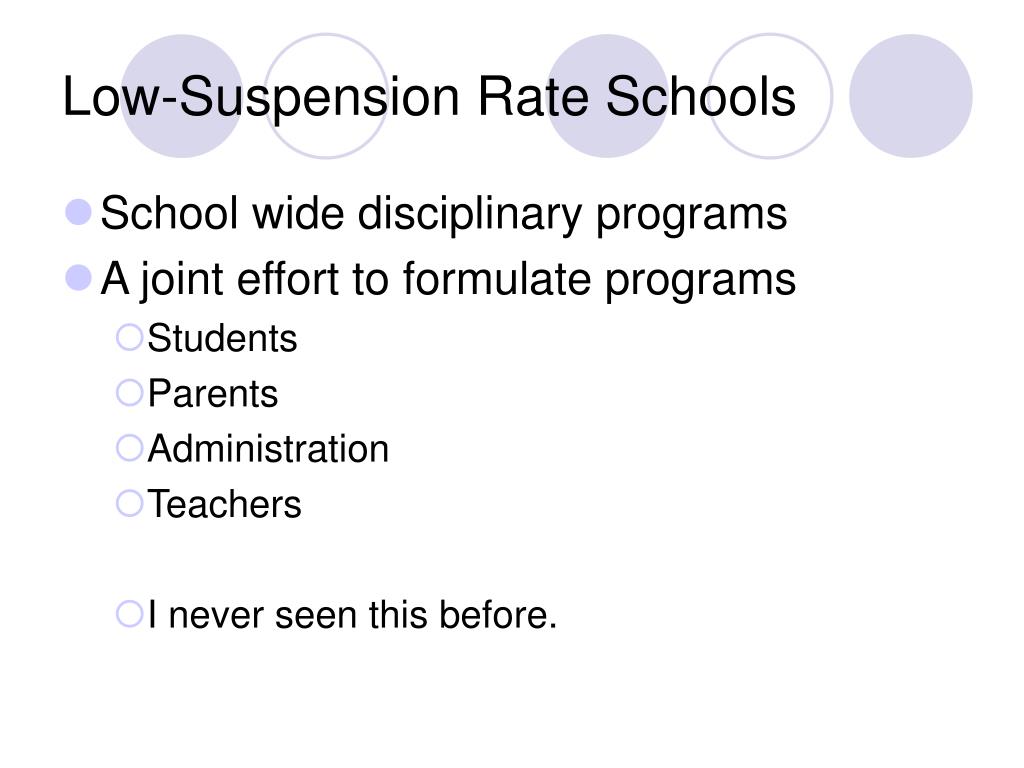The width and height of the screenshot is (1024, 768).
Task: Click the line A joint effort to formulate programs
Action: pyautogui.click(x=448, y=280)
